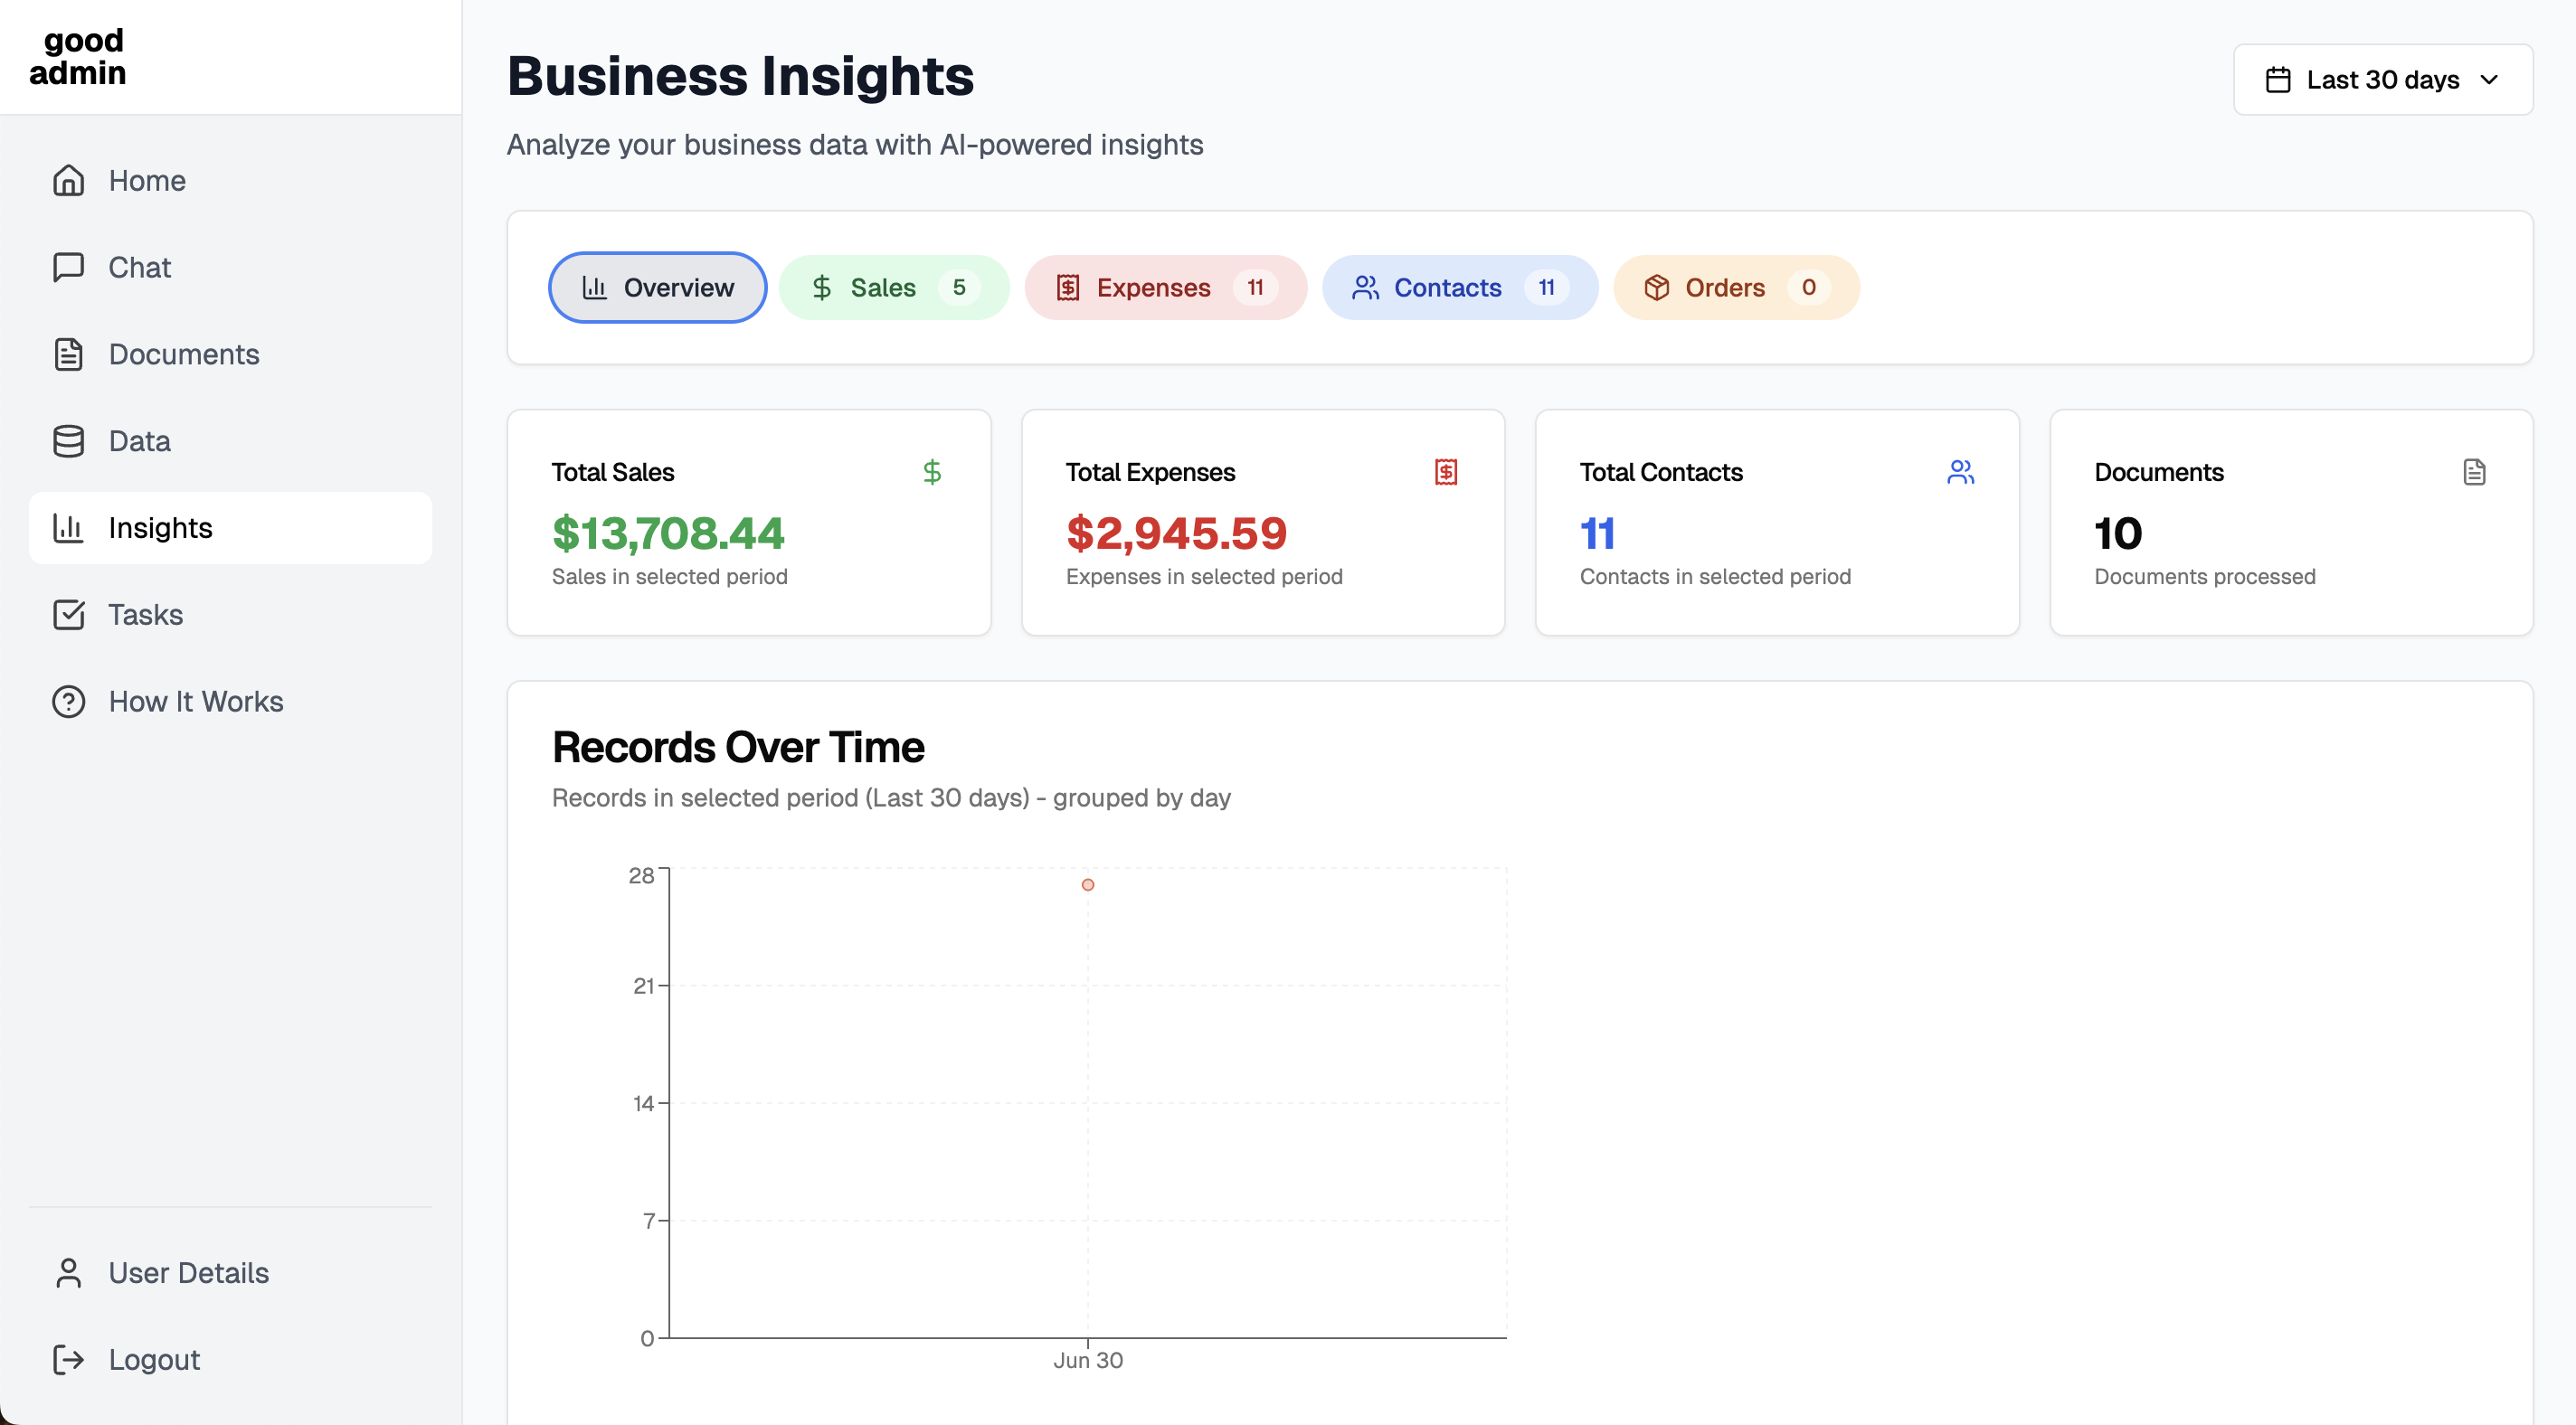Image resolution: width=2576 pixels, height=1425 pixels.
Task: Select the Contacts filter pill
Action: tap(1459, 288)
